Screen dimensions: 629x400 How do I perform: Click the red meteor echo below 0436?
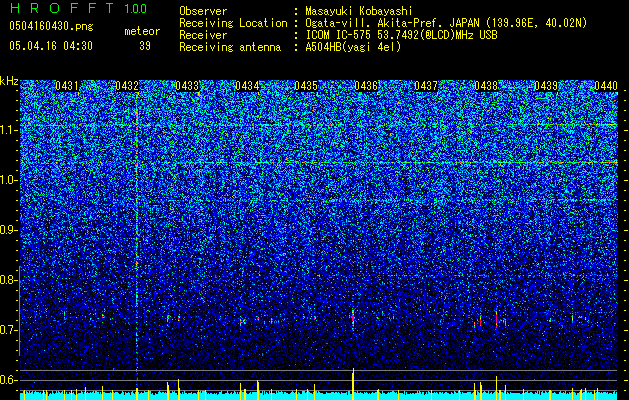point(353,317)
